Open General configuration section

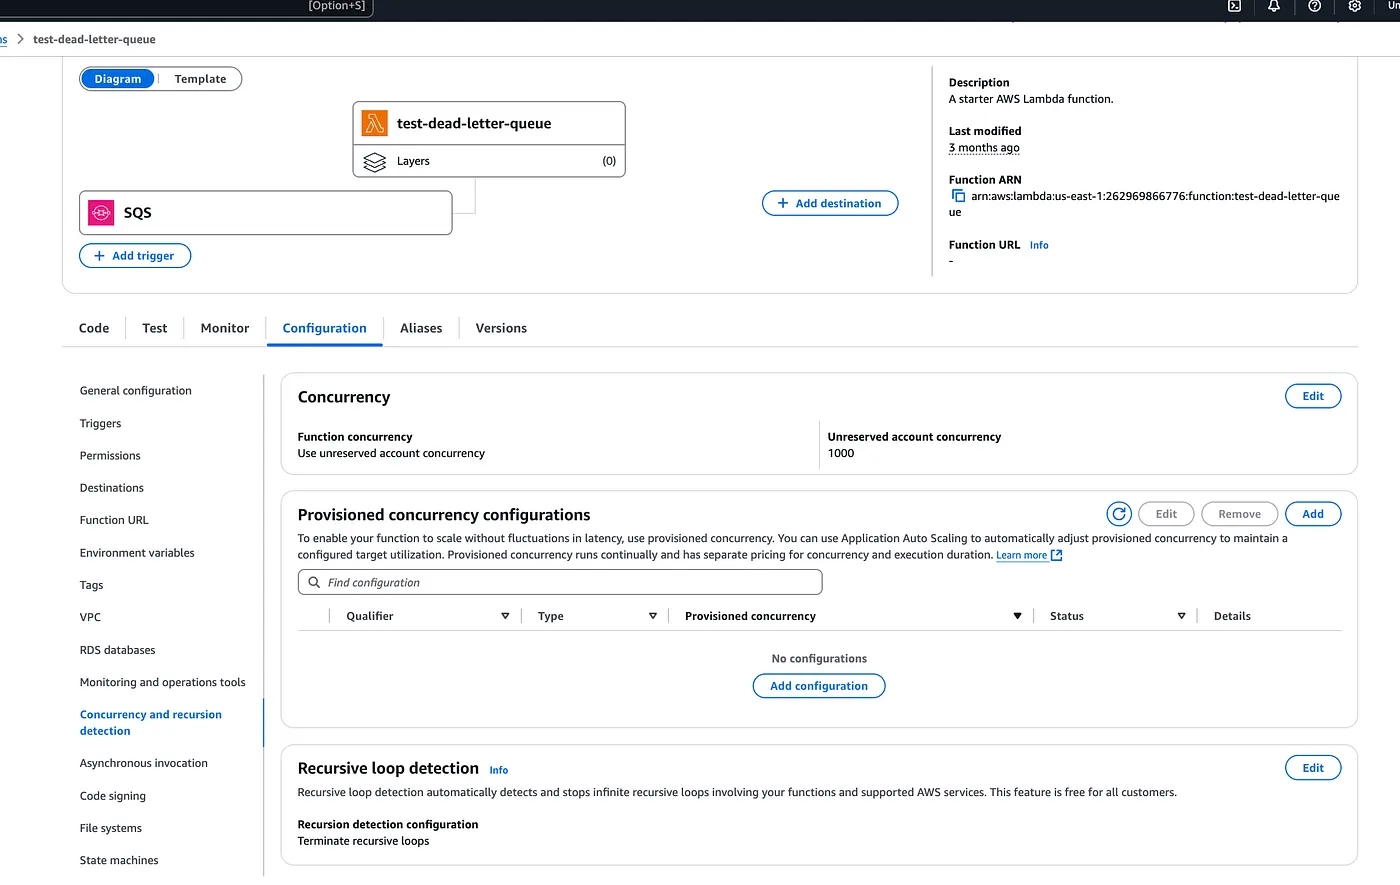coord(136,391)
